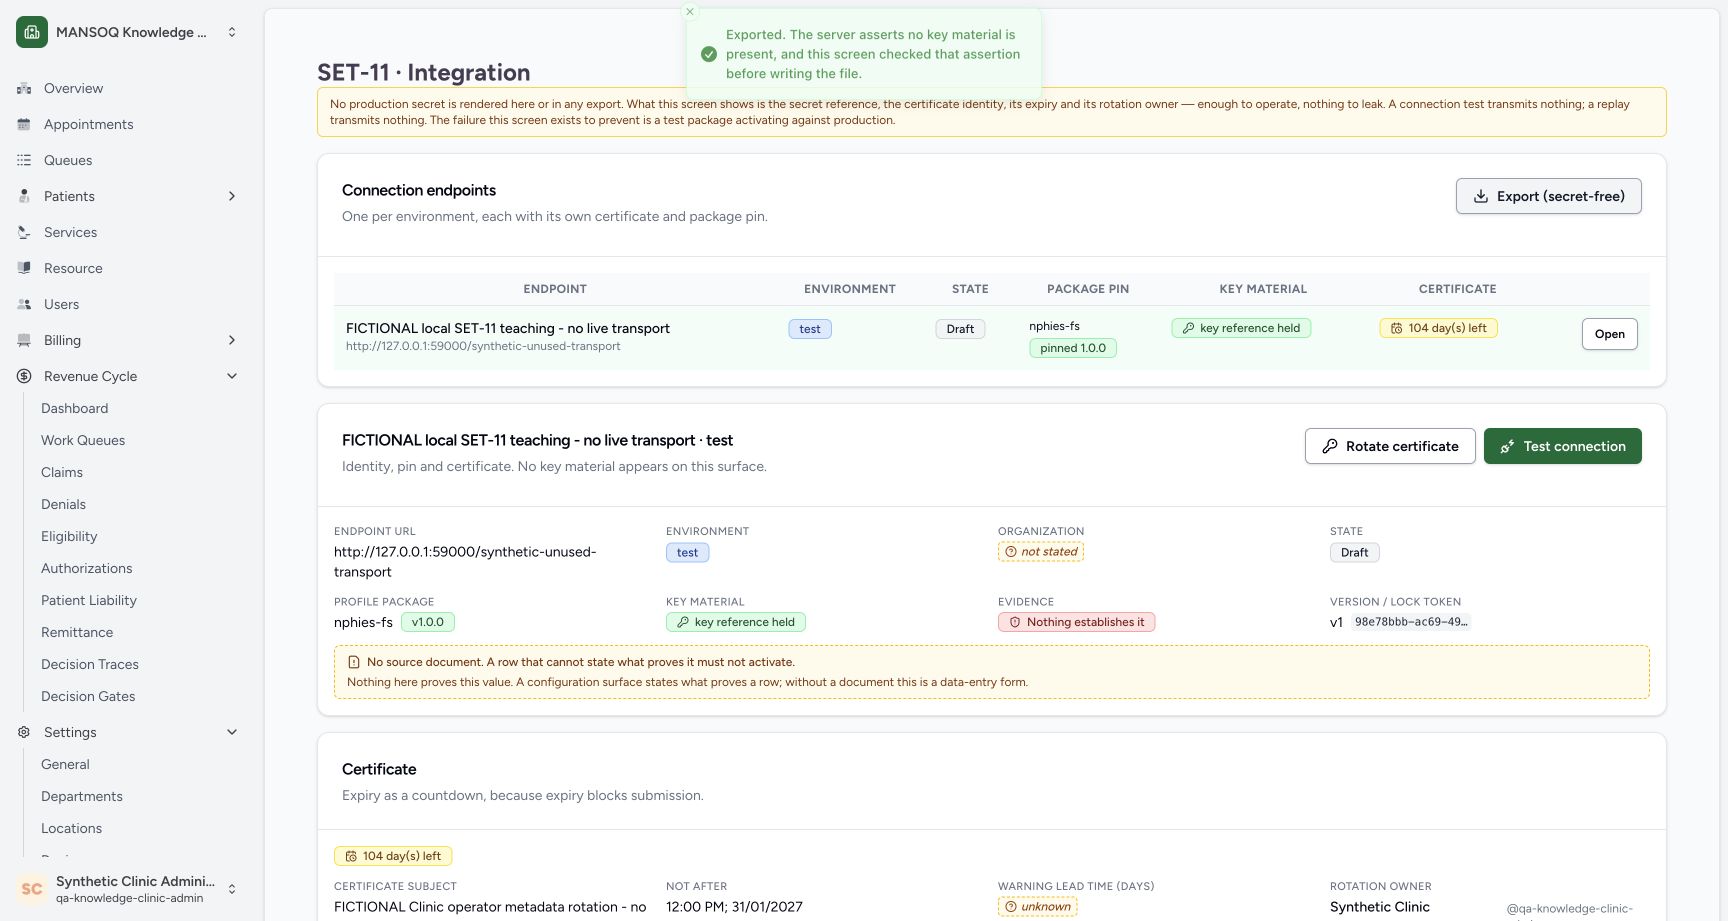Screen dimensions: 1728x921
Task: Click the download icon in the Export button
Action: click(x=1481, y=196)
